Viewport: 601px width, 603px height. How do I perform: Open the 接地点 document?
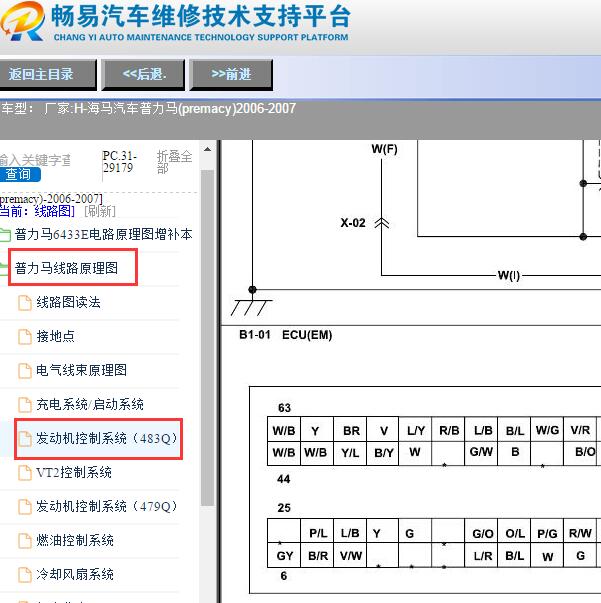tap(55, 336)
